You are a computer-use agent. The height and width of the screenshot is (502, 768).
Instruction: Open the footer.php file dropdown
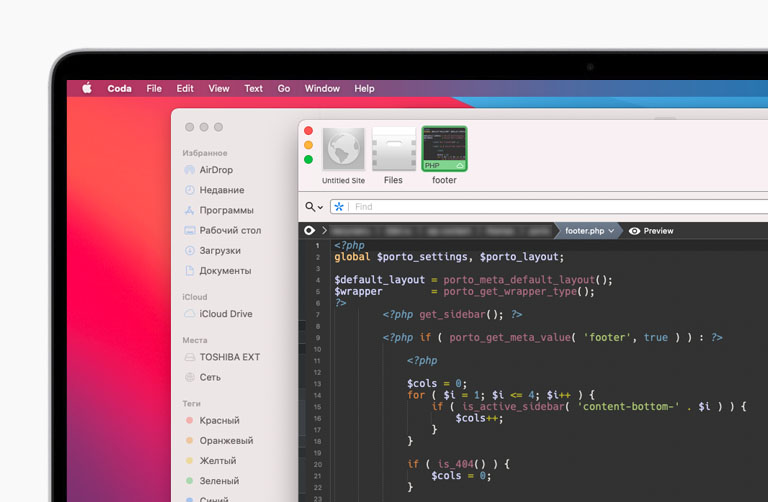pos(589,231)
